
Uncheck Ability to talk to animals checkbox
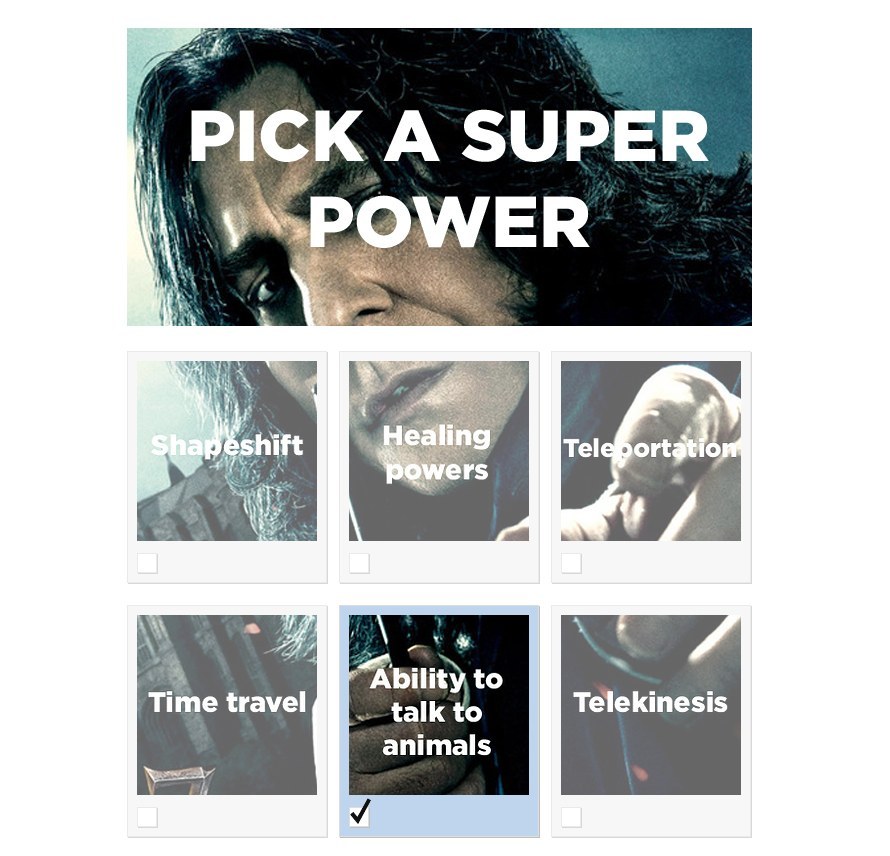[359, 817]
